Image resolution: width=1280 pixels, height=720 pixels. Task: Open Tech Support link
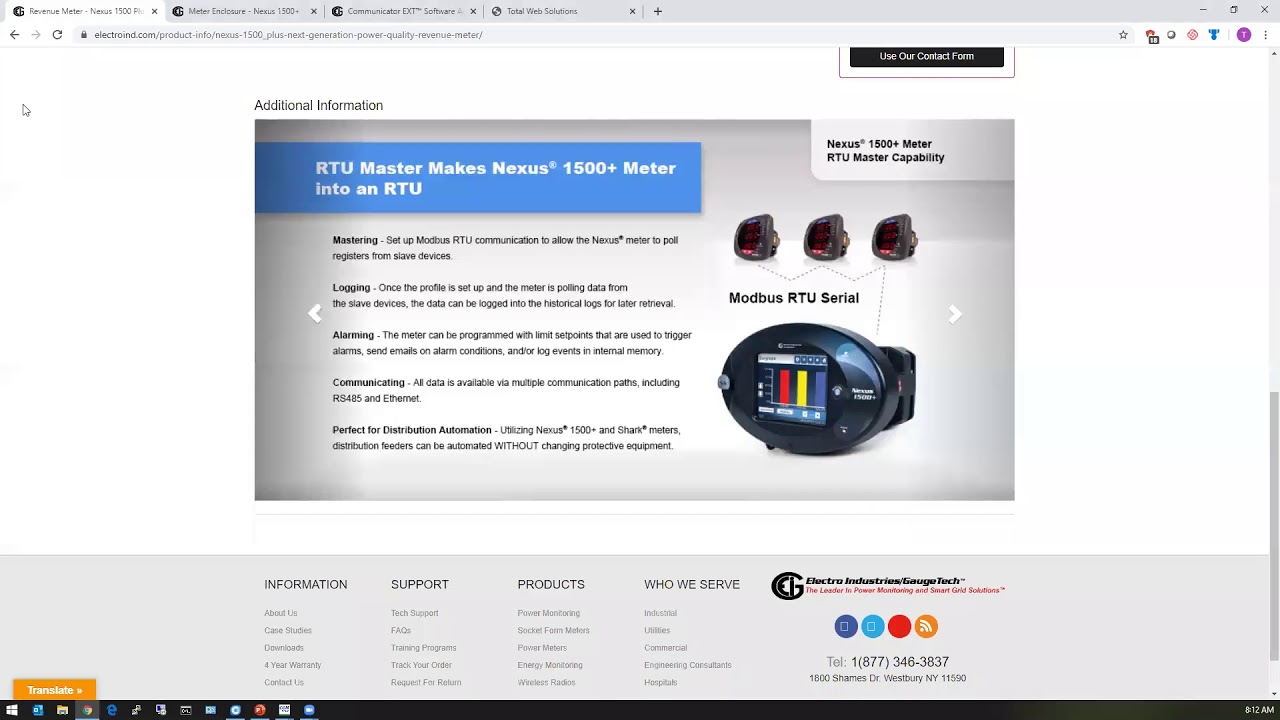[415, 613]
